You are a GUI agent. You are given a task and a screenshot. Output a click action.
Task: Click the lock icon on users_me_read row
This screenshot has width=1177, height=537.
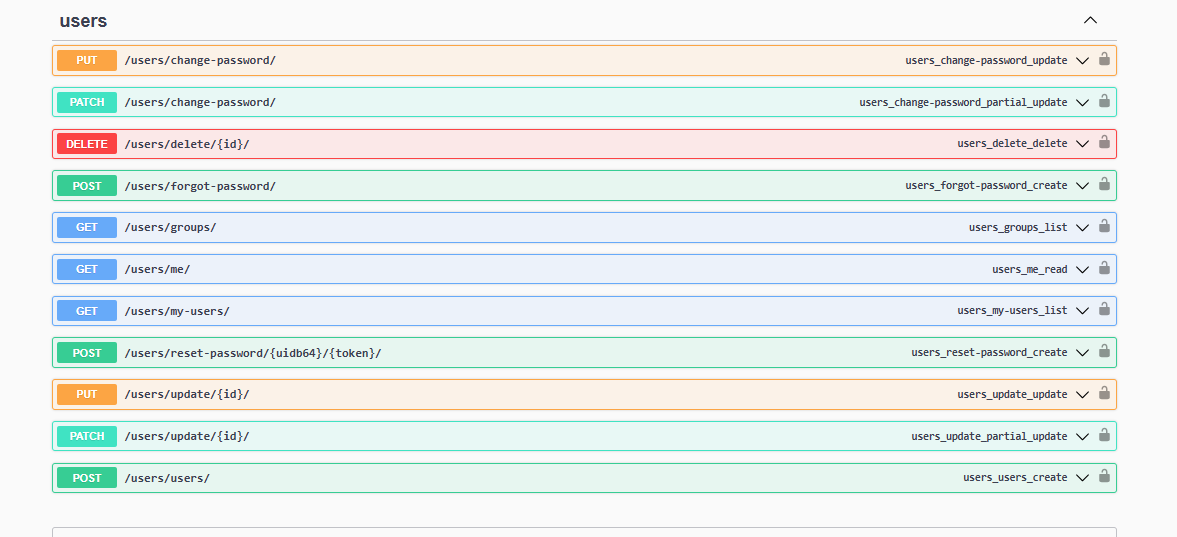[x=1104, y=268]
